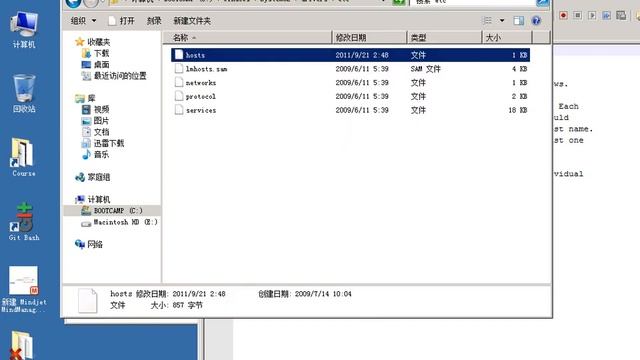This screenshot has width=640, height=360.
Task: Sort files by 修改日期 column header
Action: [369, 38]
